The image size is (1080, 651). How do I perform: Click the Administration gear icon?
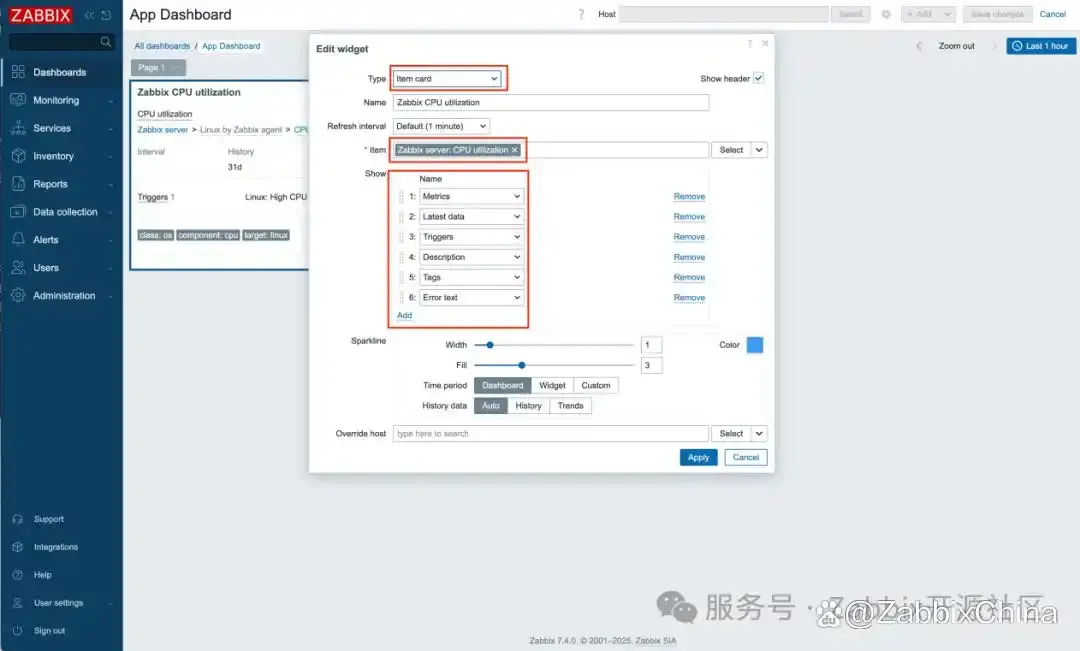19,295
